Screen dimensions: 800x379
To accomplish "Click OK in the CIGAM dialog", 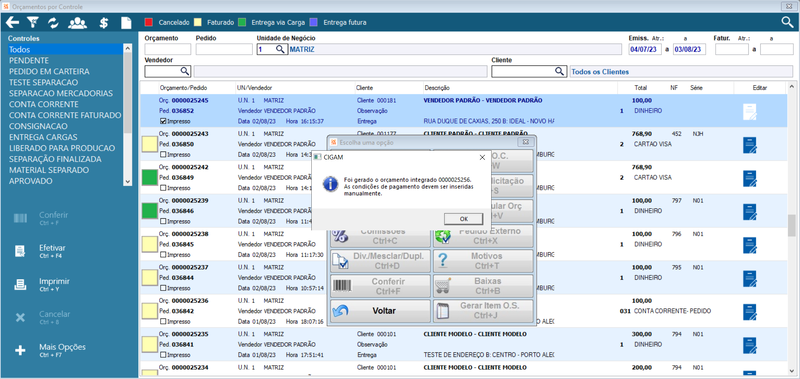I will point(464,219).
